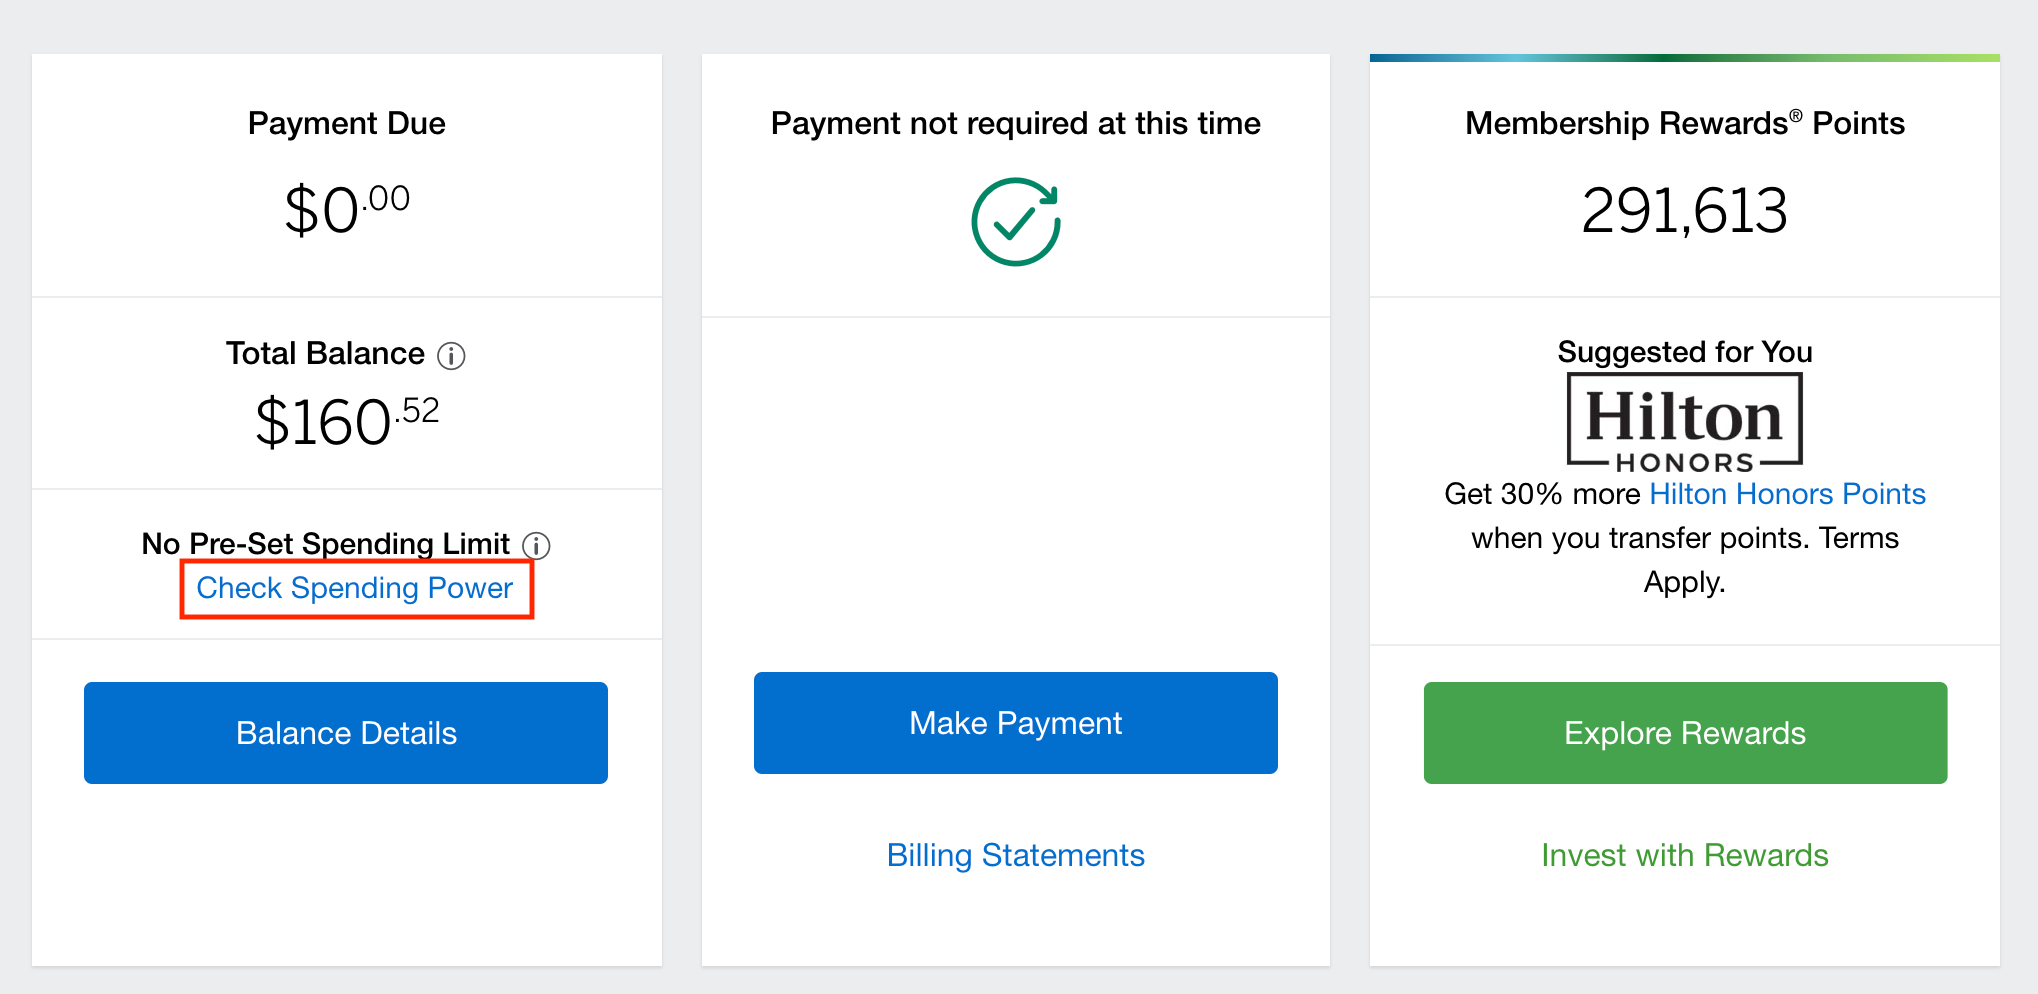The height and width of the screenshot is (994, 2038).
Task: Click the $160.52 total balance amount
Action: [347, 421]
